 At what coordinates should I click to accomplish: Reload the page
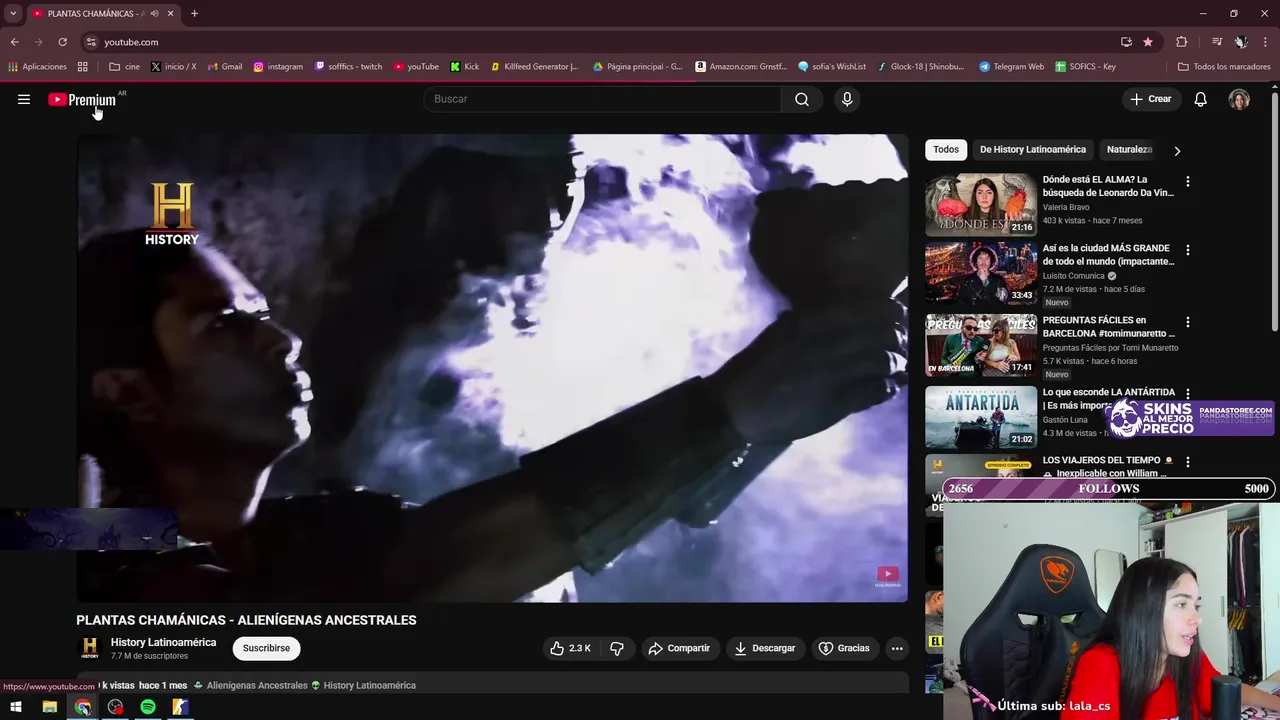click(62, 42)
